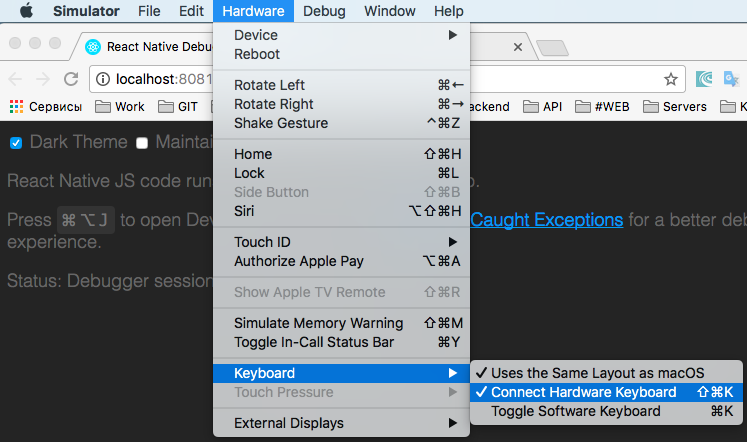Expand the Device submenu
Image resolution: width=747 pixels, height=442 pixels.
click(341, 35)
